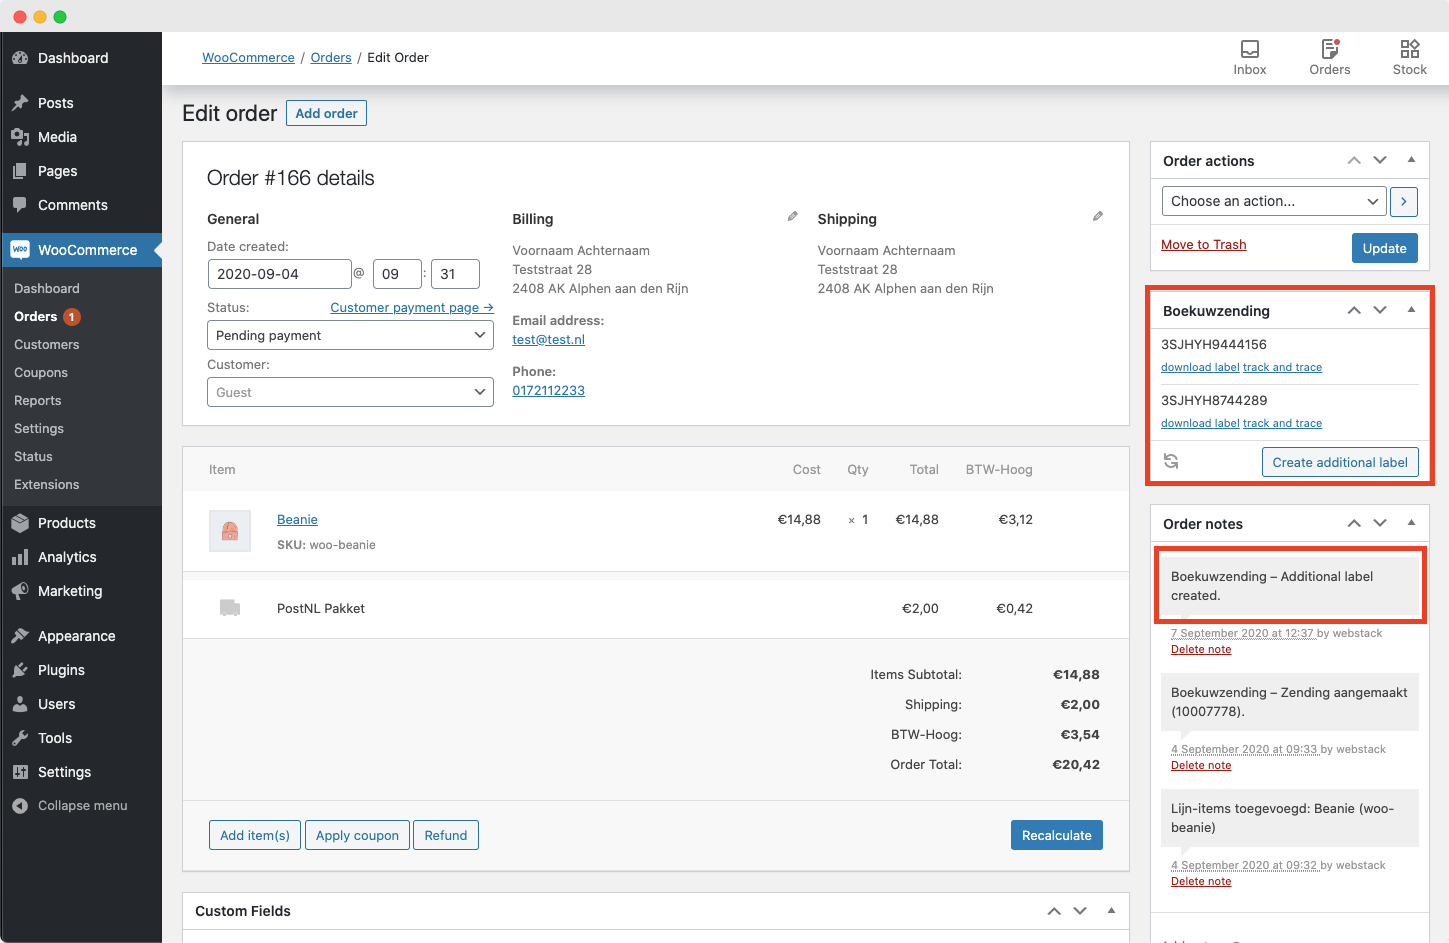Move Order actions panel up
The width and height of the screenshot is (1449, 943).
(x=1354, y=160)
